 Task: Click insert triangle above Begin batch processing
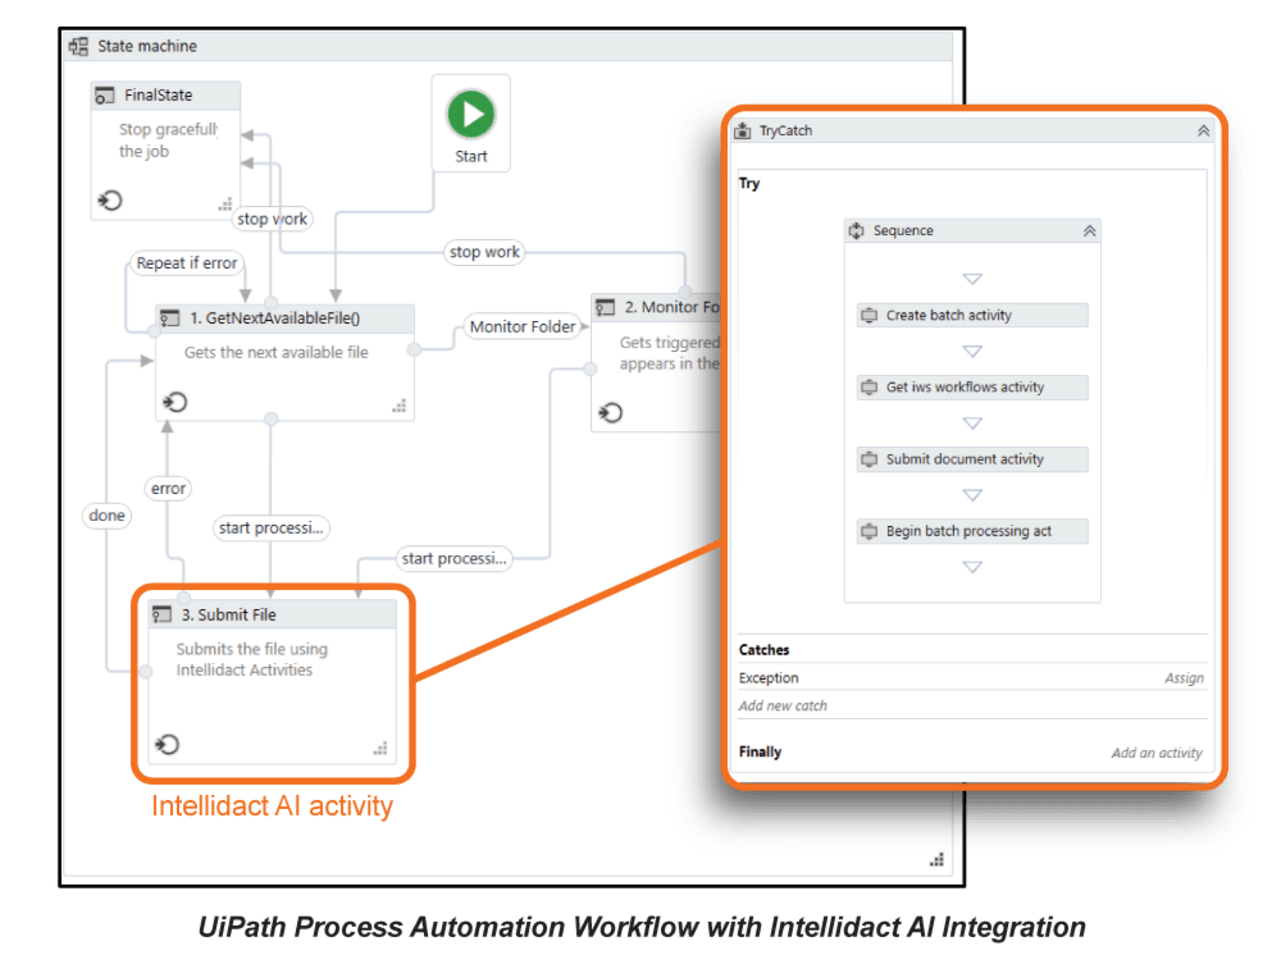(x=972, y=495)
